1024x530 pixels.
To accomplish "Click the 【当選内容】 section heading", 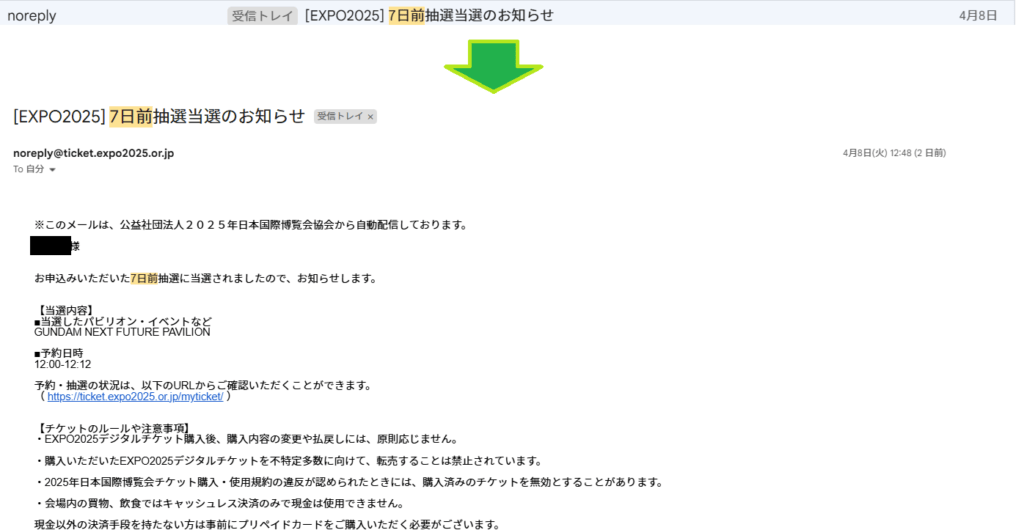I will pyautogui.click(x=64, y=310).
